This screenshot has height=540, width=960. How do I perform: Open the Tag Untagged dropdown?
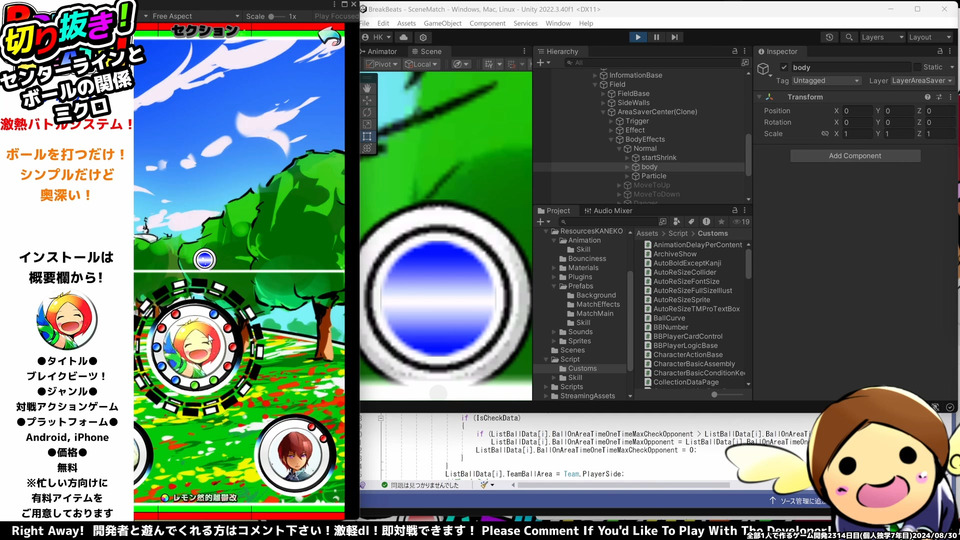pos(826,81)
